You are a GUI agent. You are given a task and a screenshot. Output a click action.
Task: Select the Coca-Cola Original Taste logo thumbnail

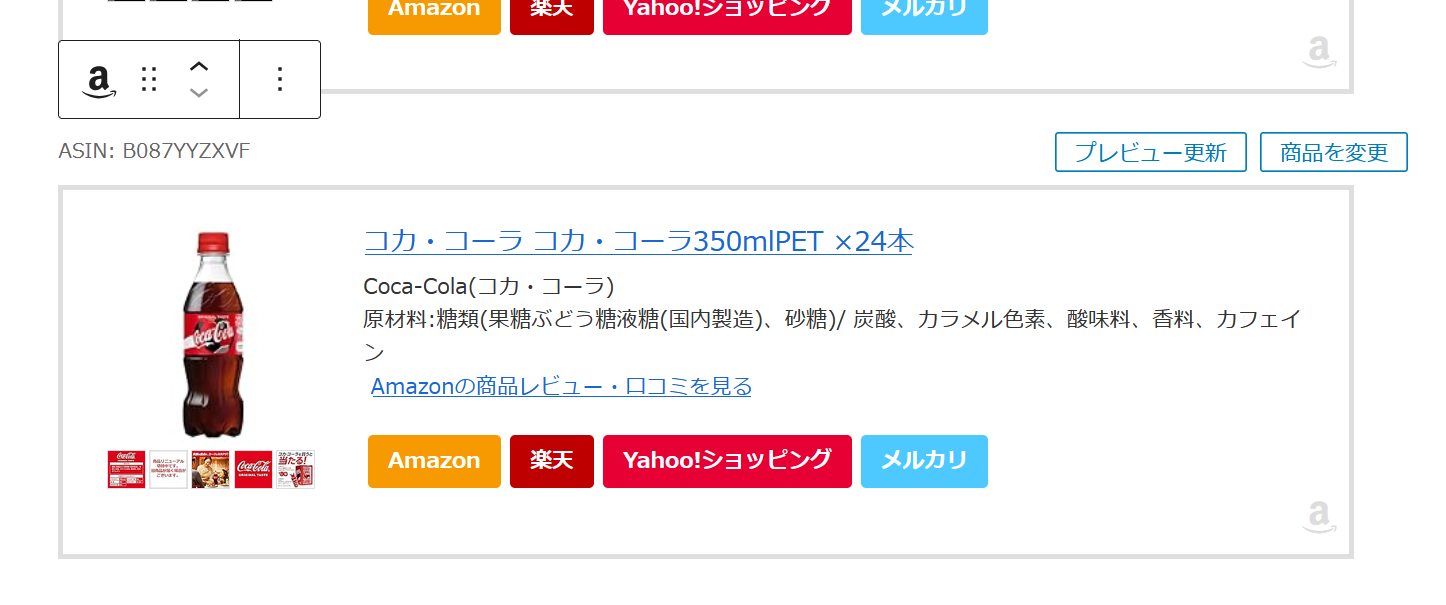(253, 469)
